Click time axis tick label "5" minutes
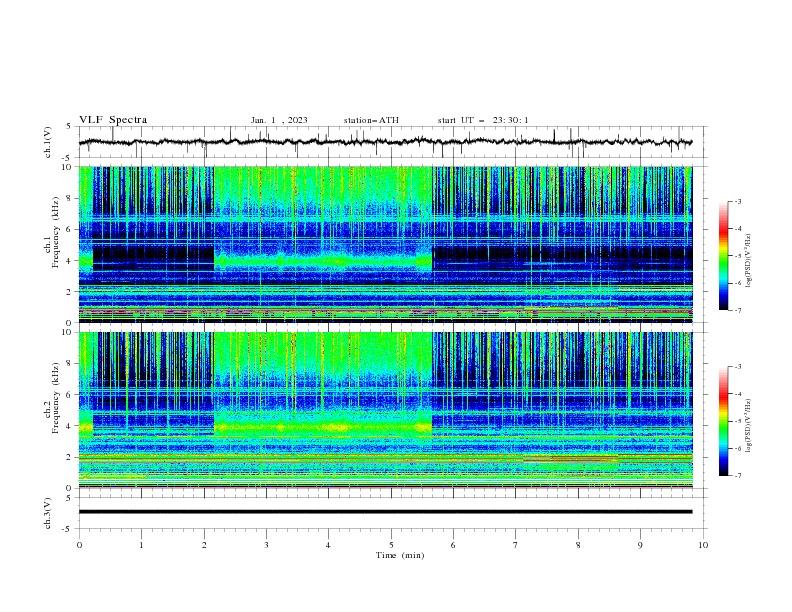Viewport: 792px width, 612px height. pos(391,545)
